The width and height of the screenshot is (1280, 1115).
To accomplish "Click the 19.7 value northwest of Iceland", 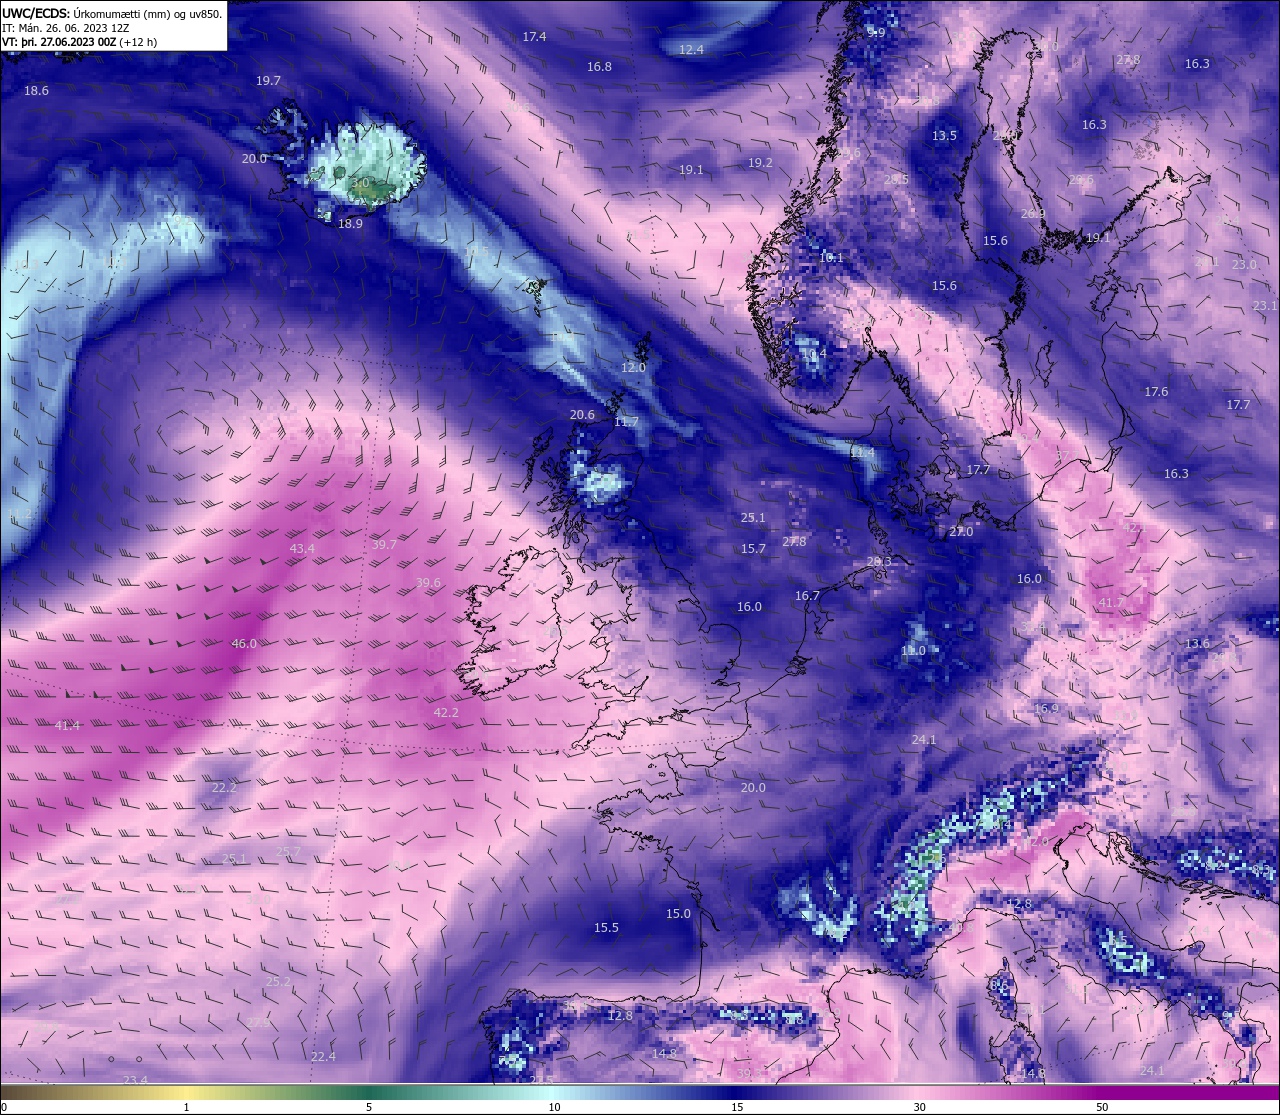I will click(268, 81).
